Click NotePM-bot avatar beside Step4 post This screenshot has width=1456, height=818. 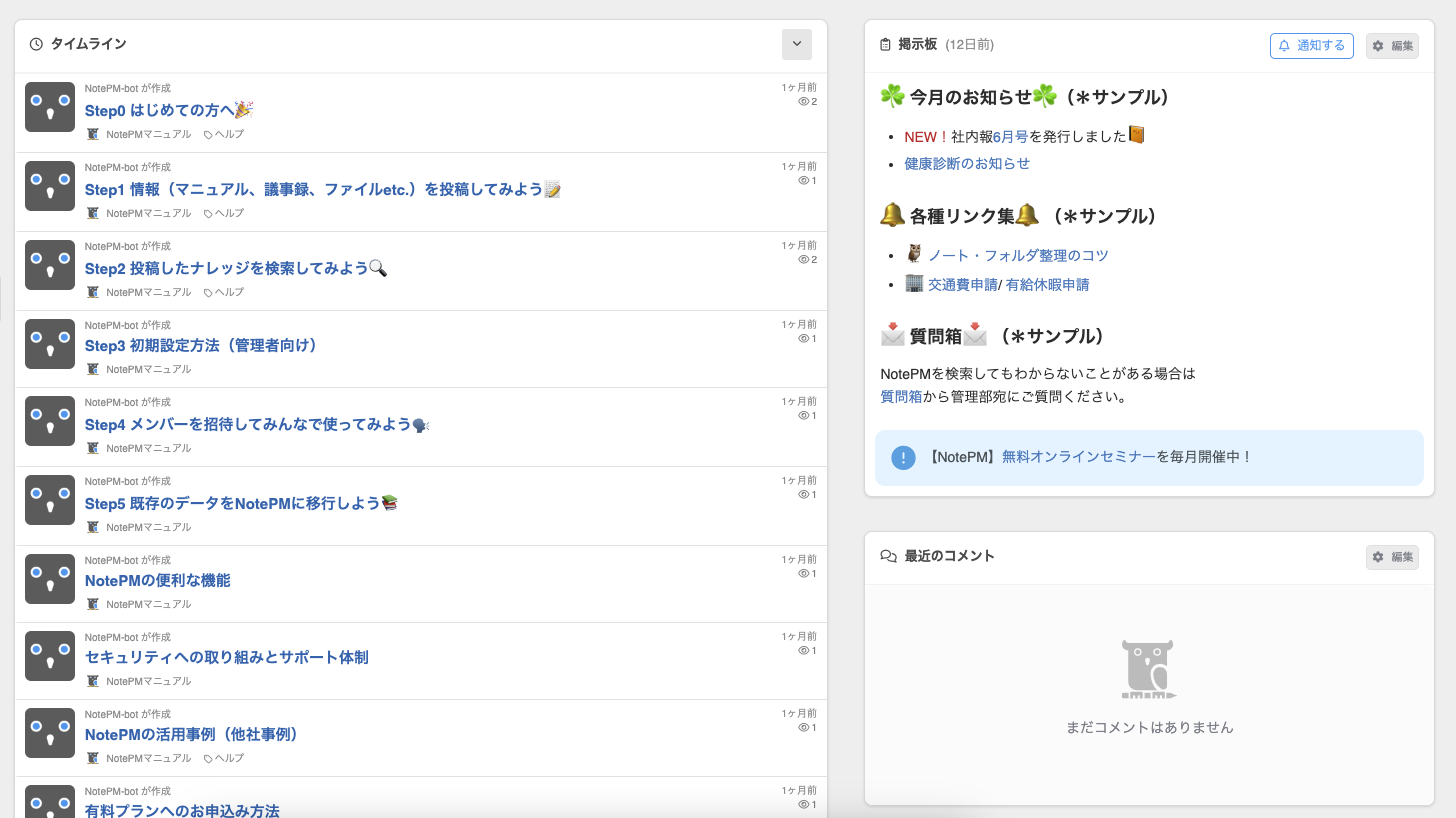pos(50,421)
